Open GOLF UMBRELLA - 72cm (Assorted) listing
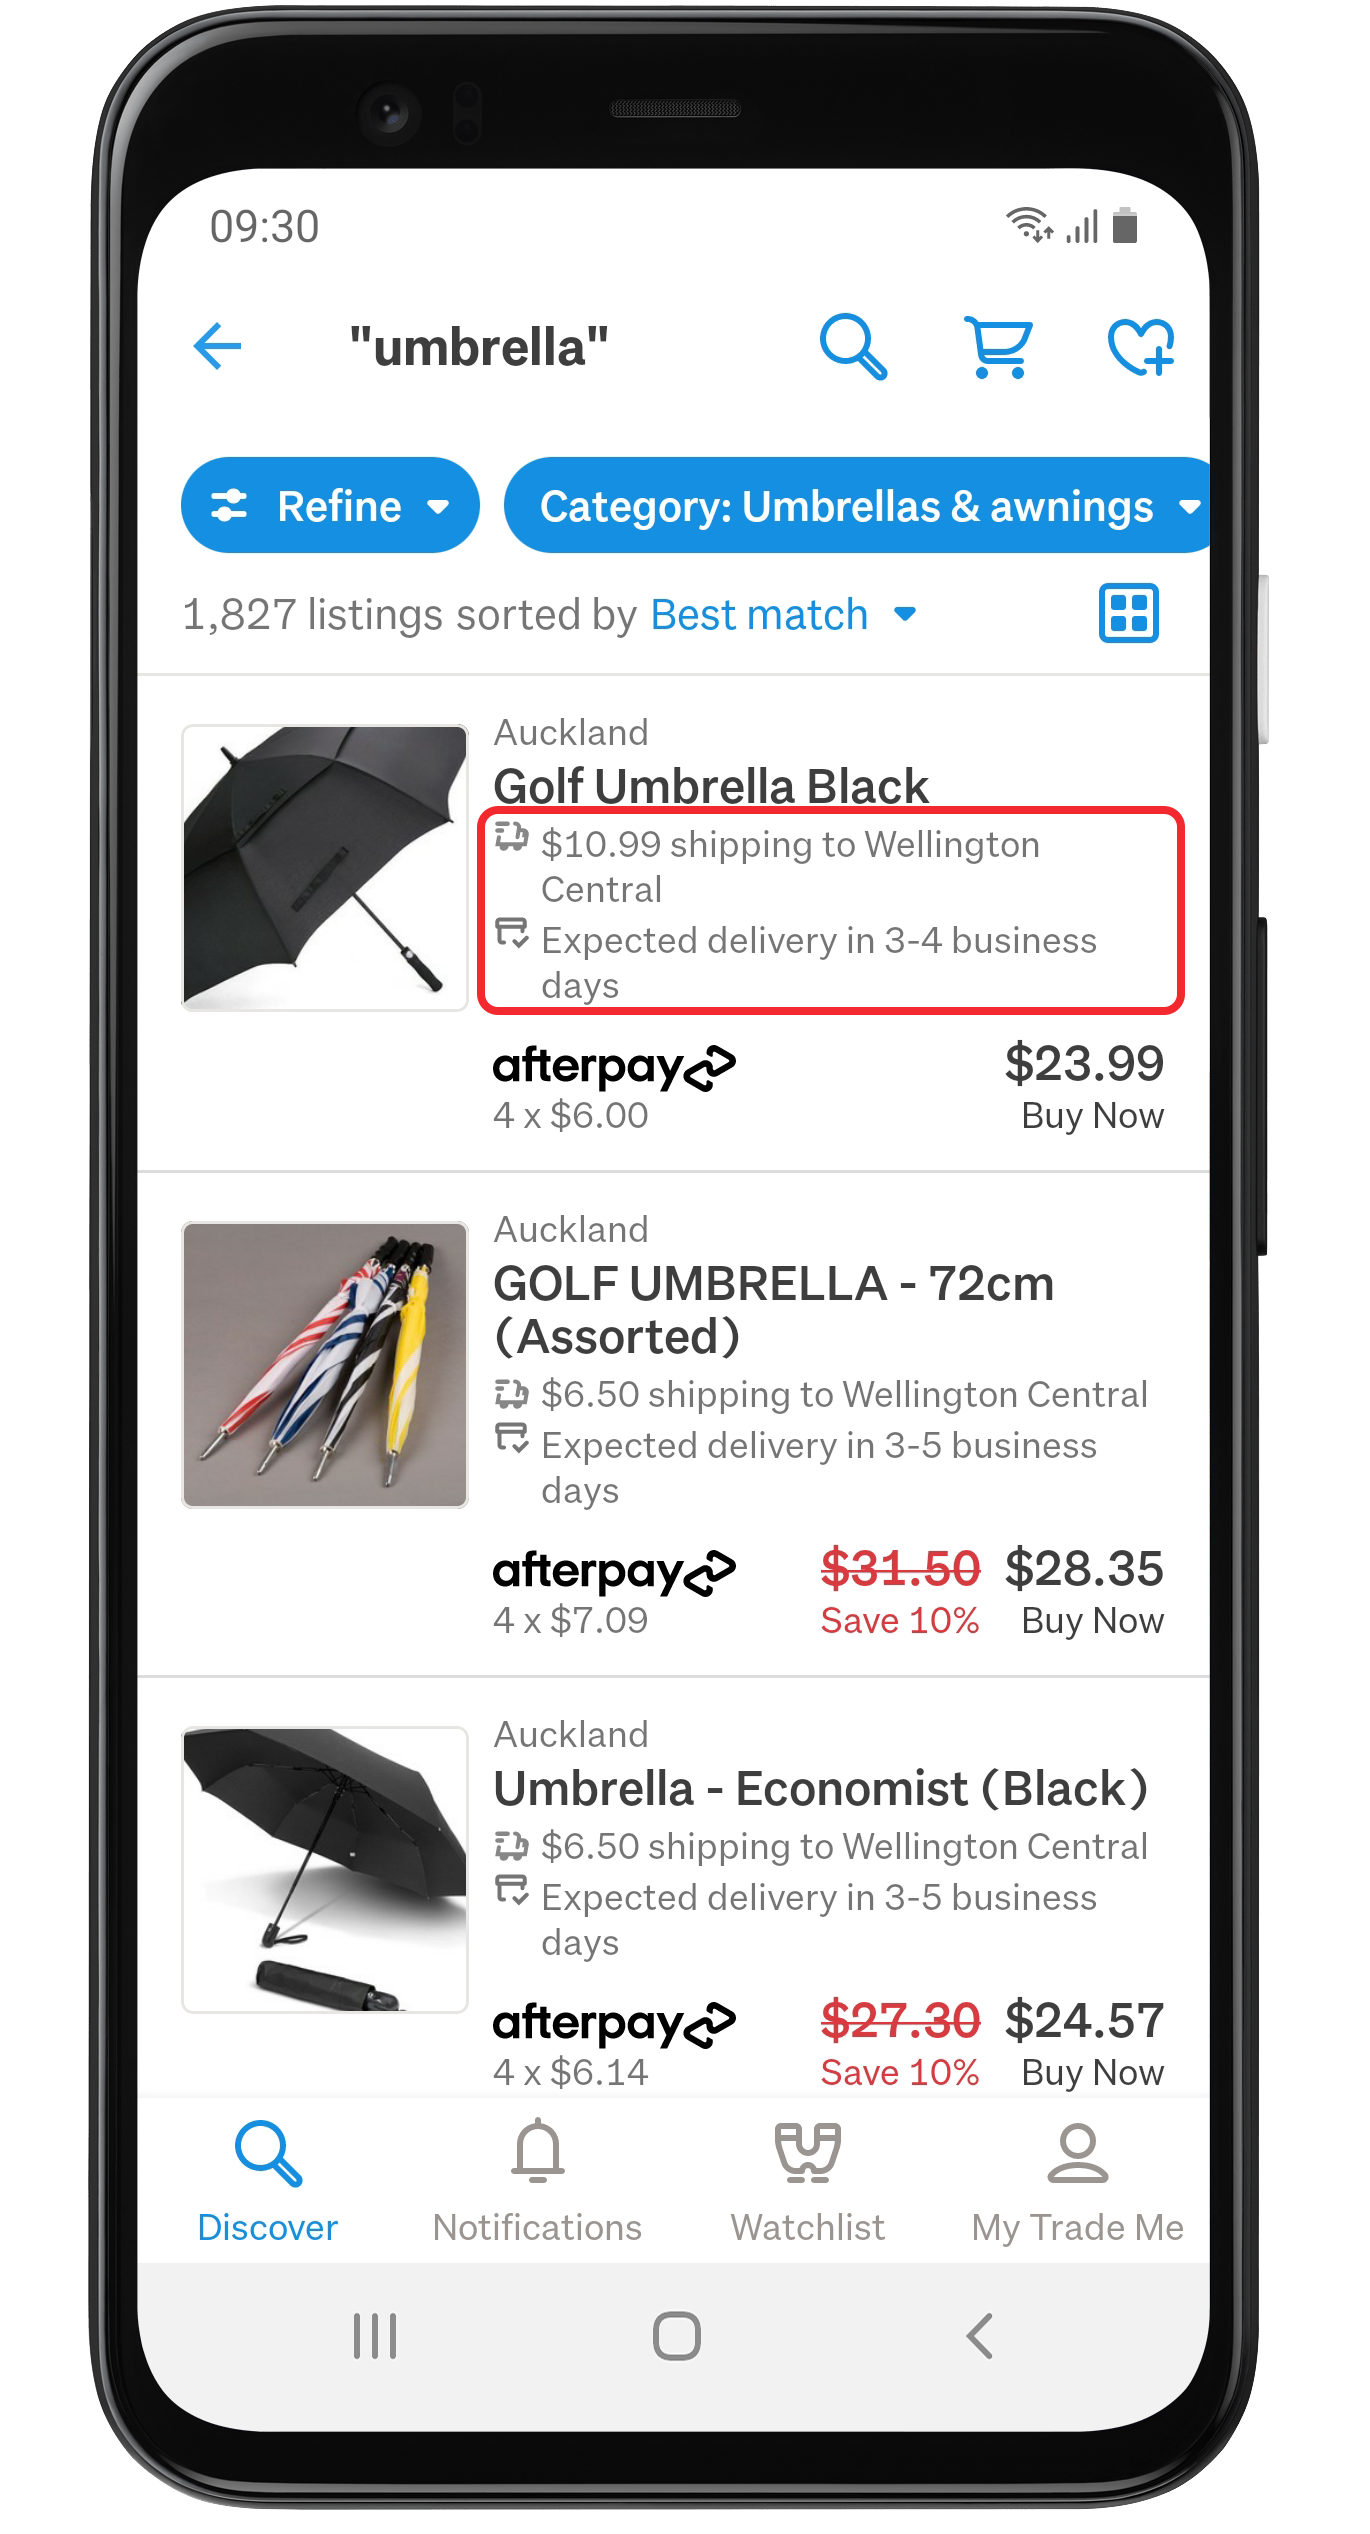Image resolution: width=1370 pixels, height=2534 pixels. (x=774, y=1309)
